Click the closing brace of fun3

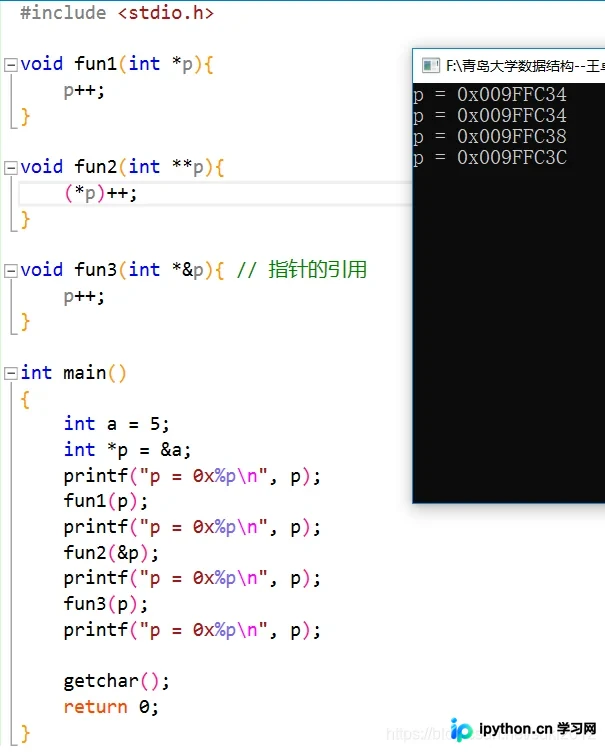25,322
